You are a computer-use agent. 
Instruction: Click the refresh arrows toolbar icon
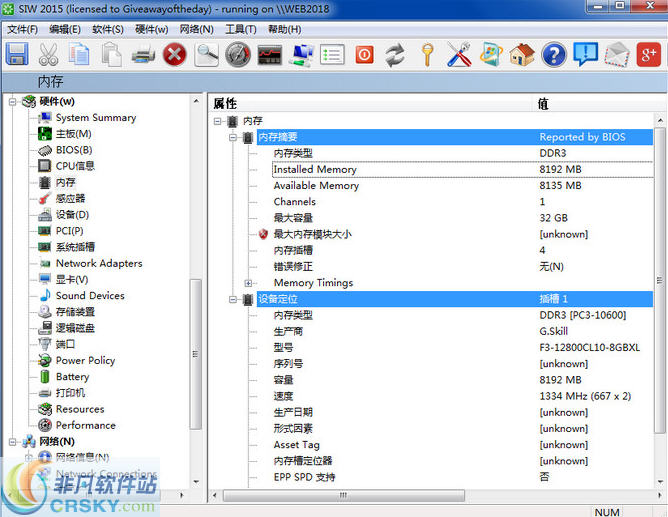tap(395, 55)
